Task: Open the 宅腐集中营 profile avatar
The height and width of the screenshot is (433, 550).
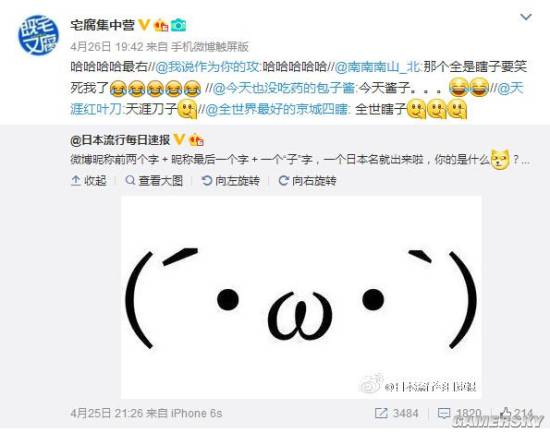Action: coord(38,35)
